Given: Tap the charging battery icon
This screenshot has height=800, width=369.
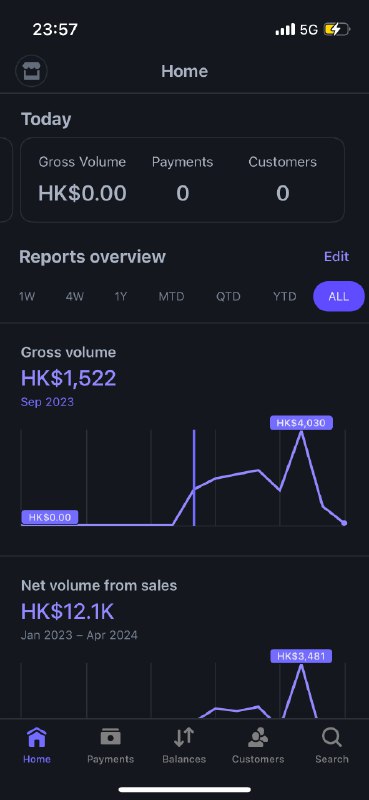Looking at the screenshot, I should click(336, 29).
